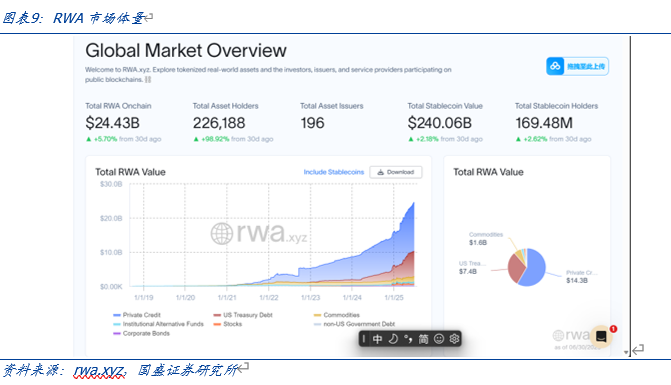Click the US Trea... $7.4B pie label

pyautogui.click(x=472, y=267)
